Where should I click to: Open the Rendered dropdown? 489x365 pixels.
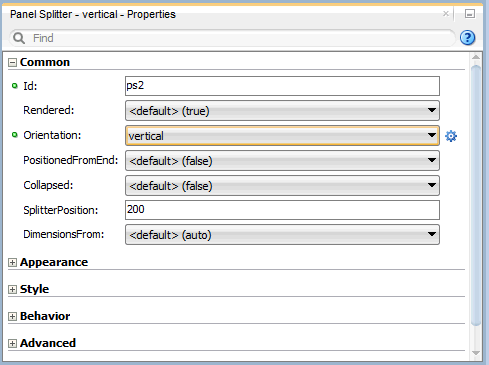tap(282, 111)
